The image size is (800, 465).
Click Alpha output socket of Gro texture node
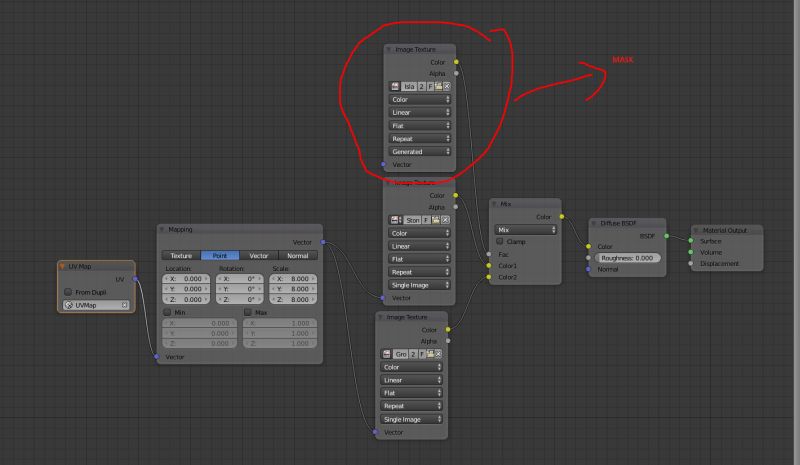tap(448, 340)
